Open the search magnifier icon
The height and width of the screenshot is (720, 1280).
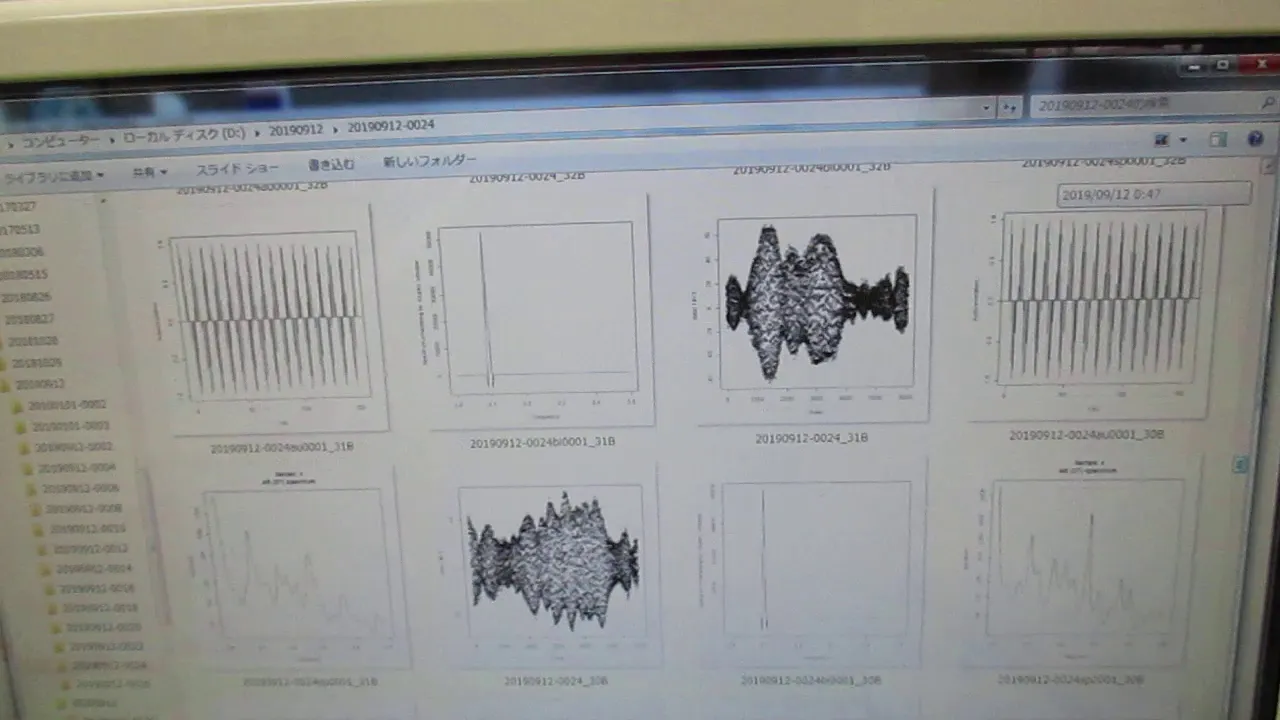click(1267, 102)
